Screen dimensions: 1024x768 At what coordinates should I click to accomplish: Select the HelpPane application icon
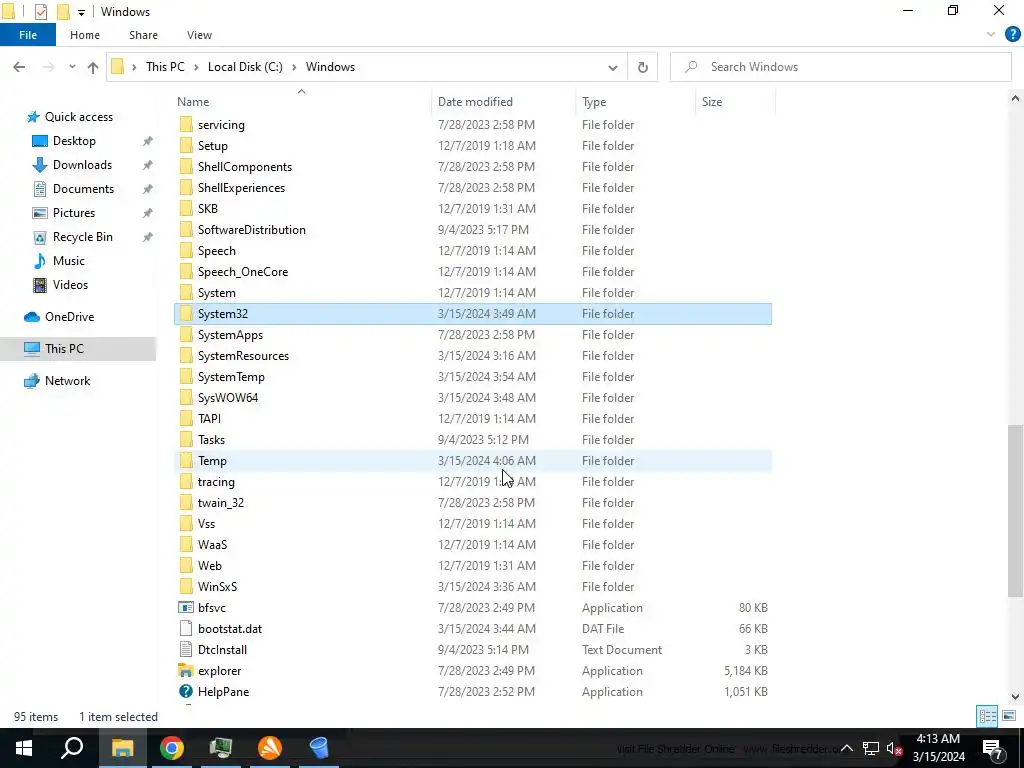click(186, 692)
